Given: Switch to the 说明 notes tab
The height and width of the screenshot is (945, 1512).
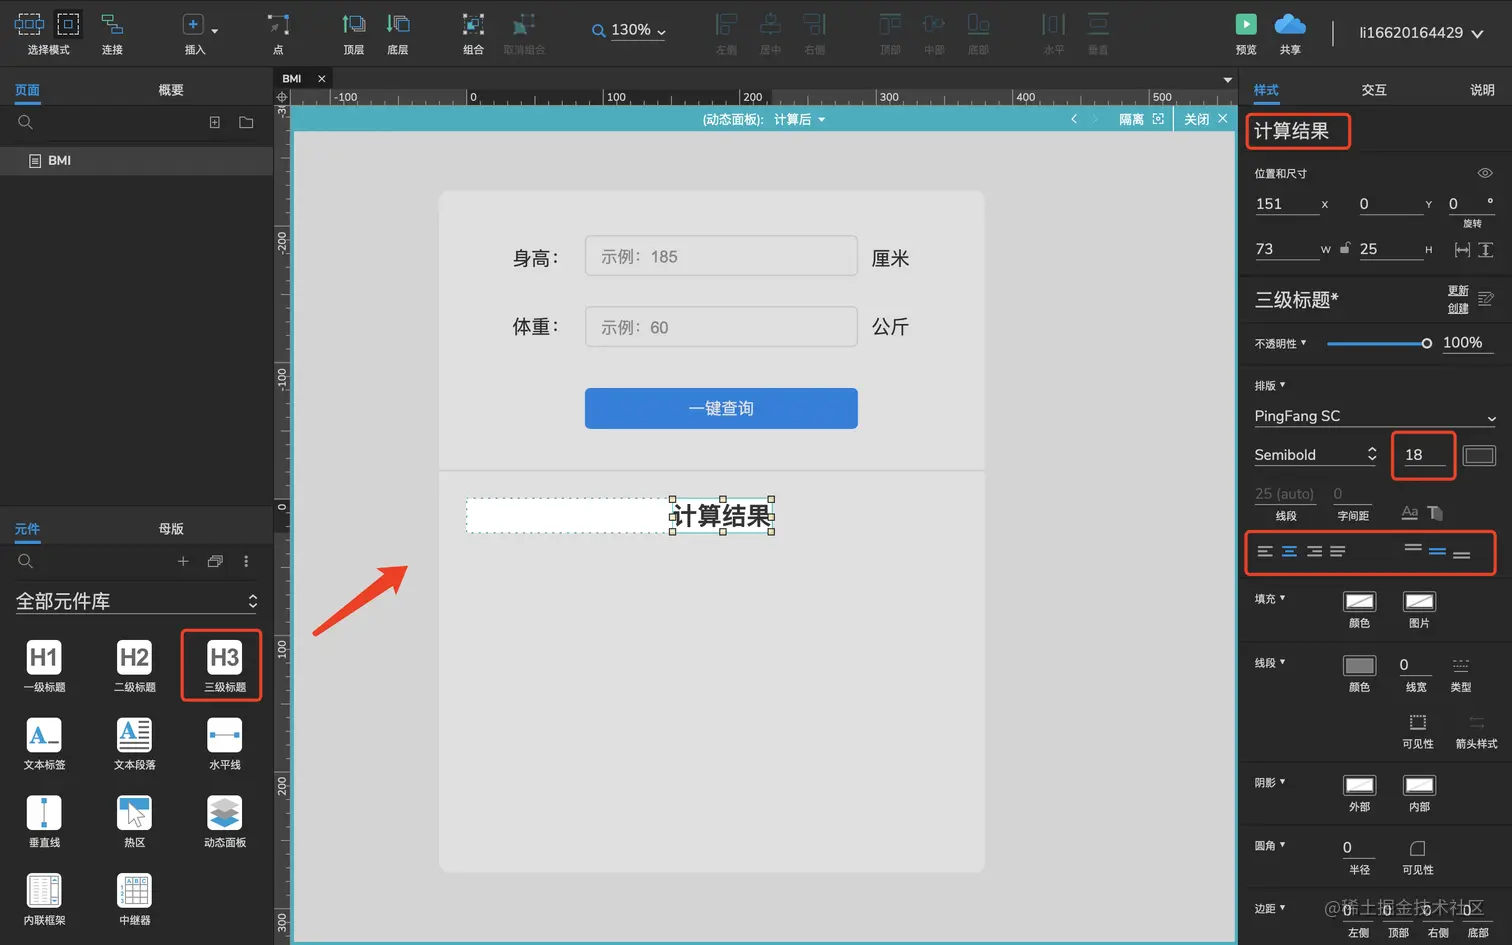Looking at the screenshot, I should (1482, 90).
